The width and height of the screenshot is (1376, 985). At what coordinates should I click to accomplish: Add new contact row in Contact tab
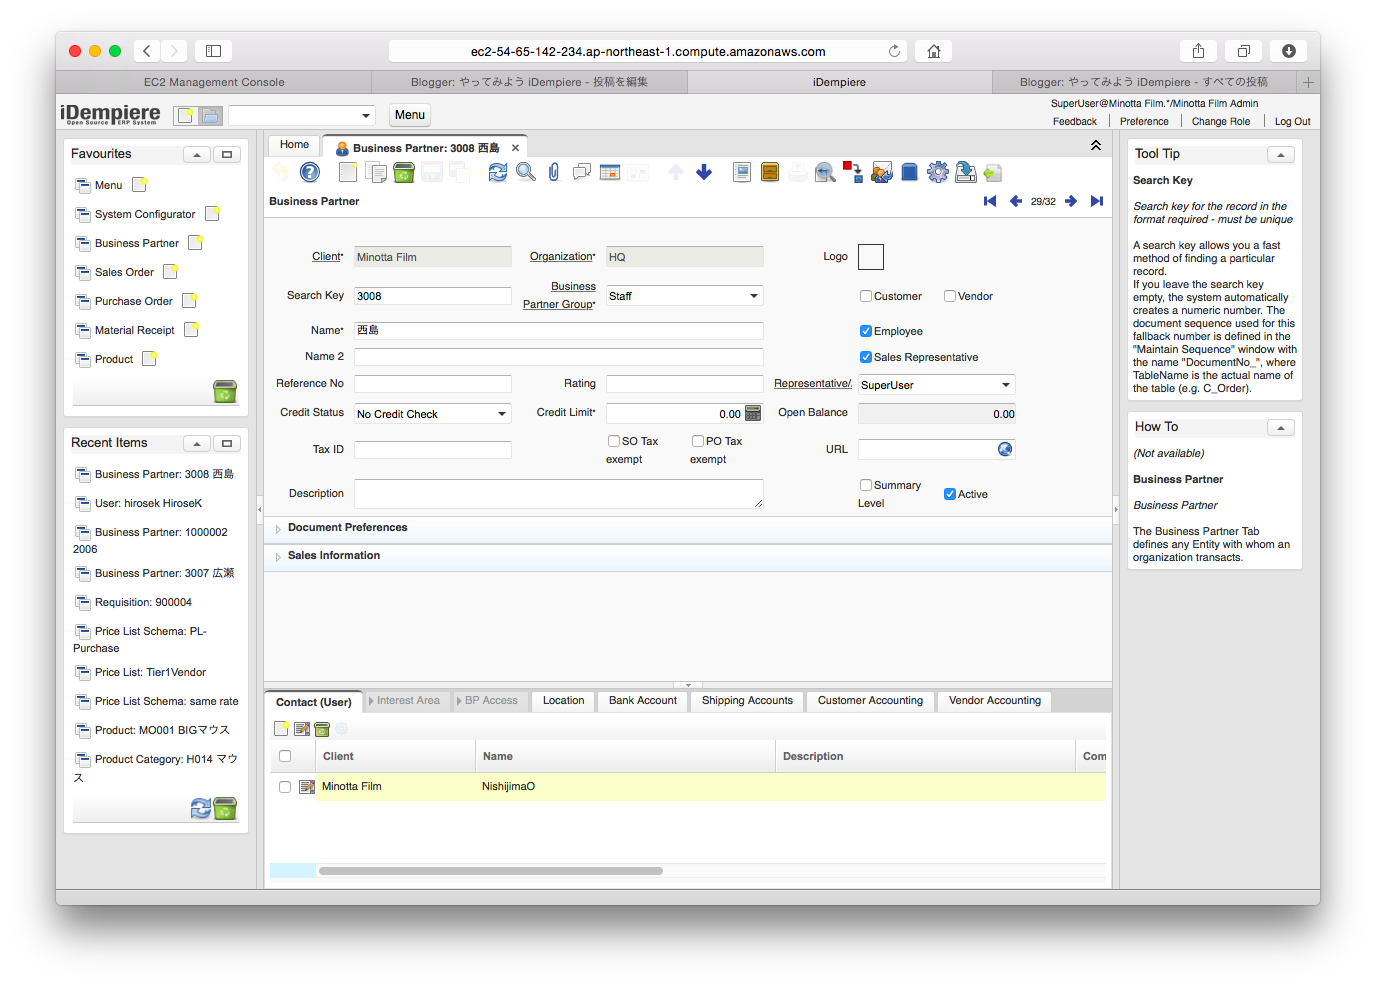tap(282, 729)
